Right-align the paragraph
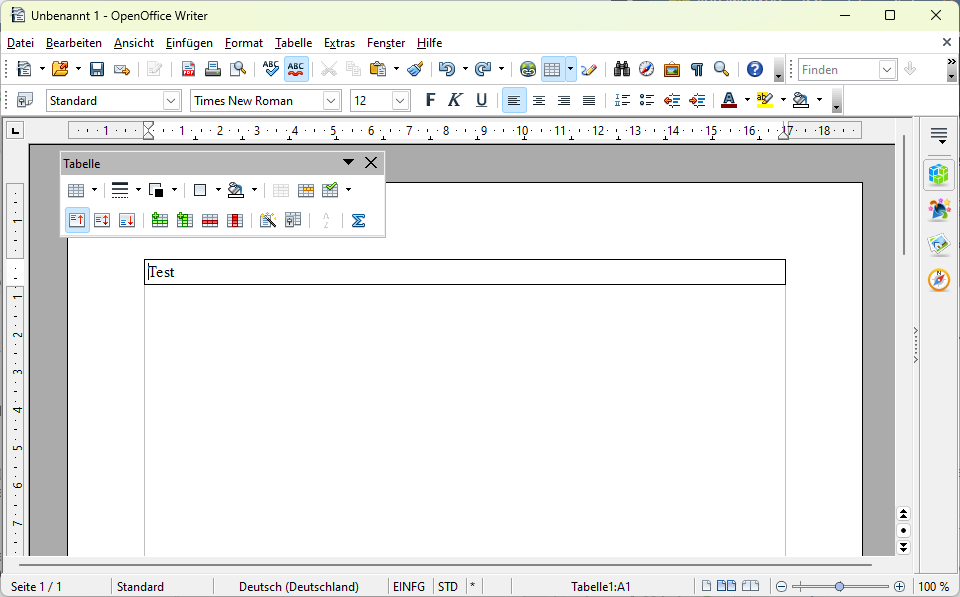 click(564, 100)
